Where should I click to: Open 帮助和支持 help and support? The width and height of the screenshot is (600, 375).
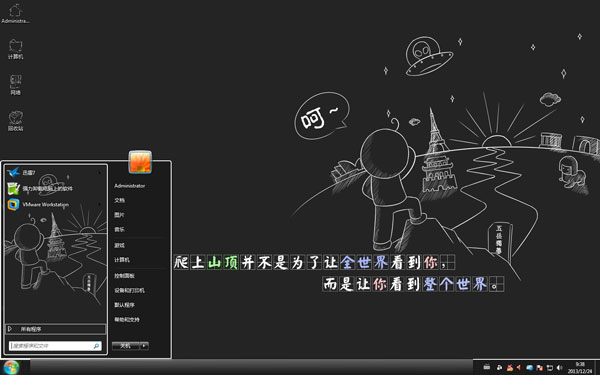127,320
